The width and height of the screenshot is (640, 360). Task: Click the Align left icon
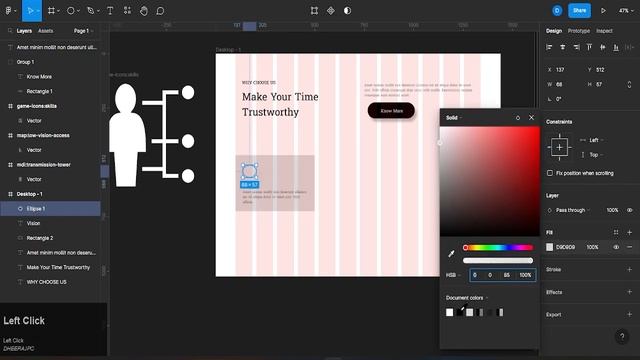[x=549, y=47]
